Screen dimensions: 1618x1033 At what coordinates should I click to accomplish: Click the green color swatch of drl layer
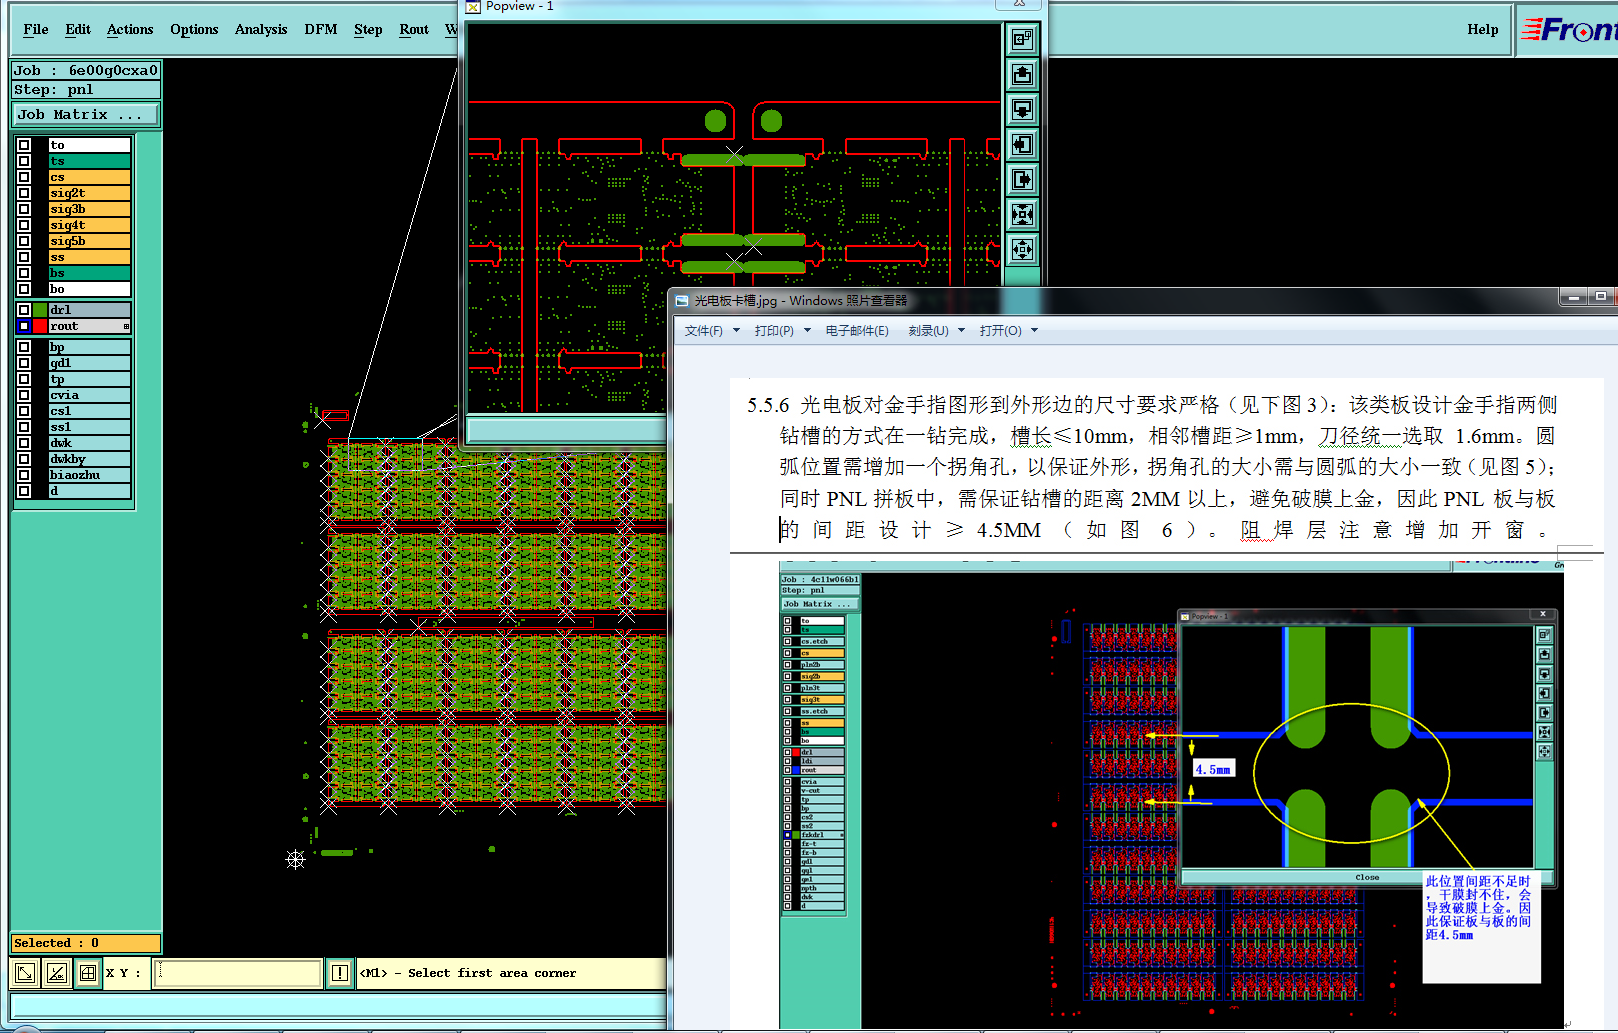(40, 310)
